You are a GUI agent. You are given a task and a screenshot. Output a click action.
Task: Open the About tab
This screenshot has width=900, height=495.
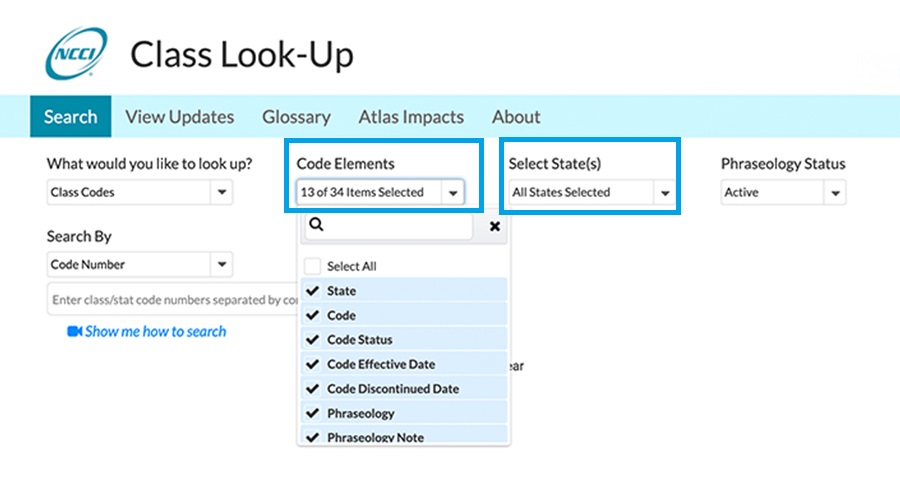(x=516, y=117)
